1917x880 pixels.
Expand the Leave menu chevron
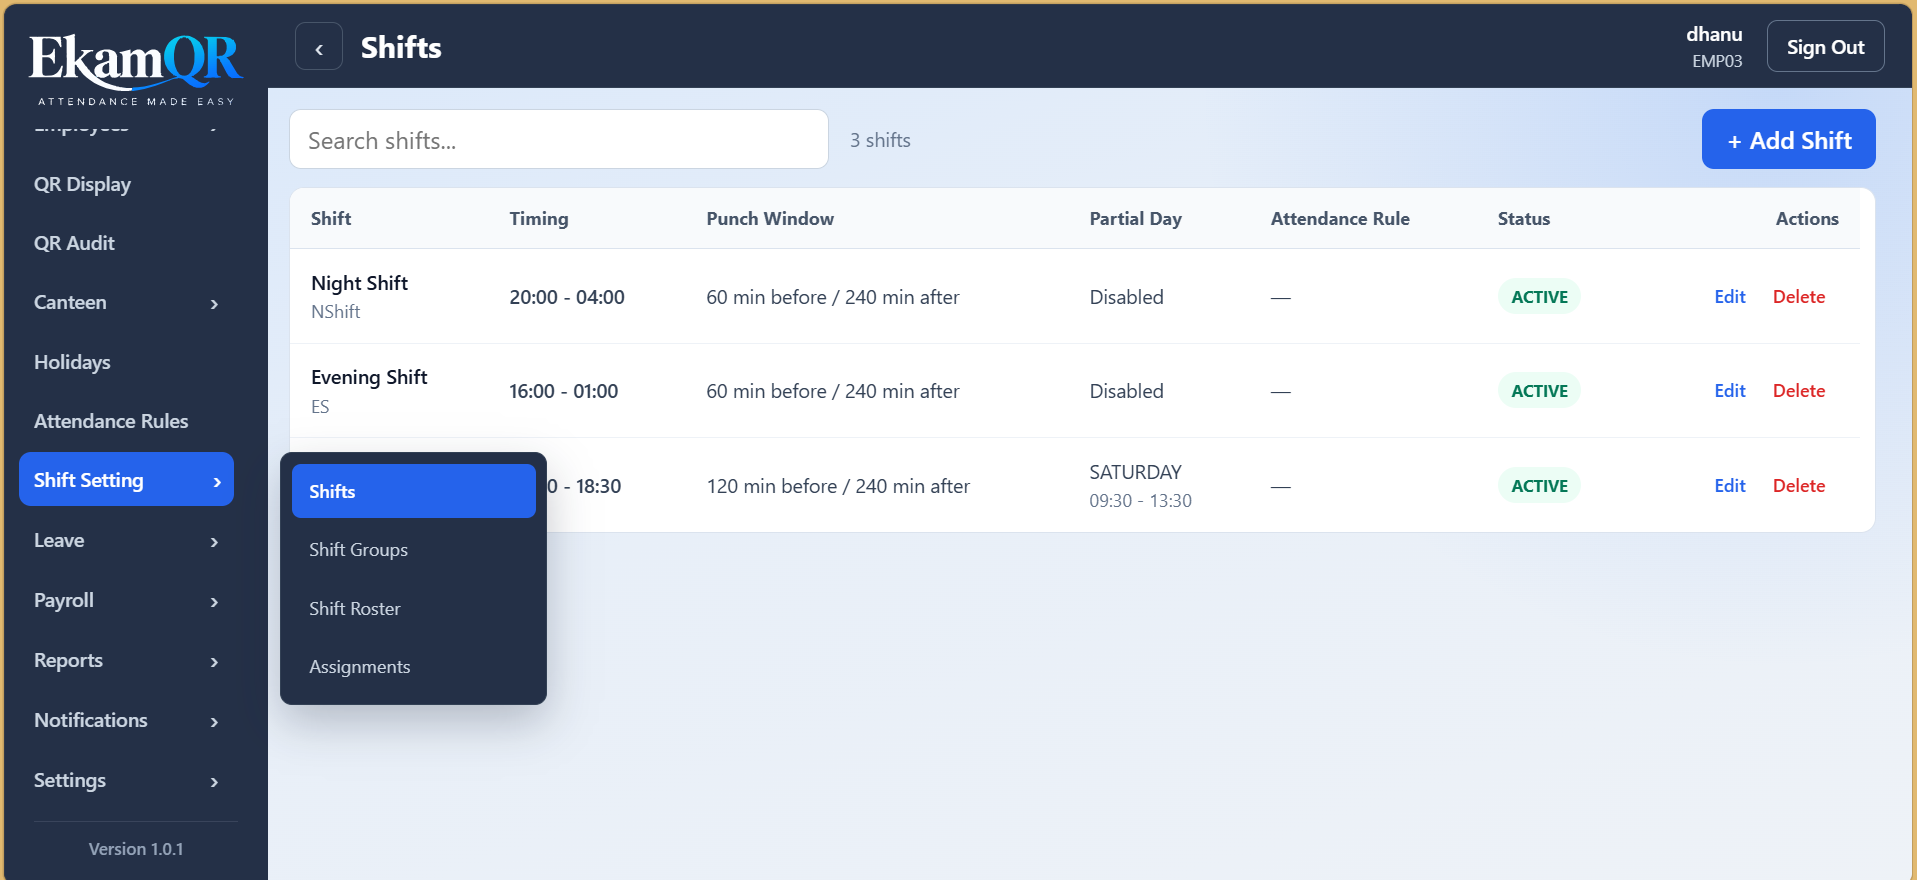[214, 541]
